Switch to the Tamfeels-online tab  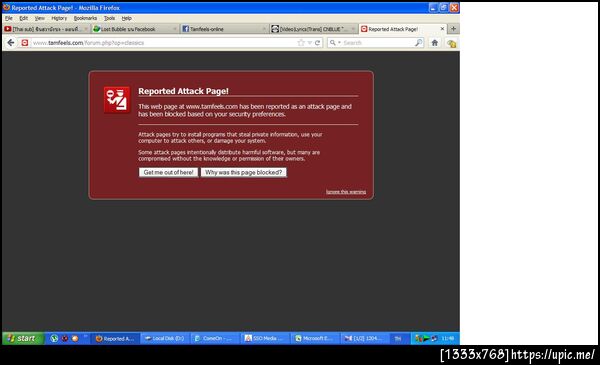(224, 29)
